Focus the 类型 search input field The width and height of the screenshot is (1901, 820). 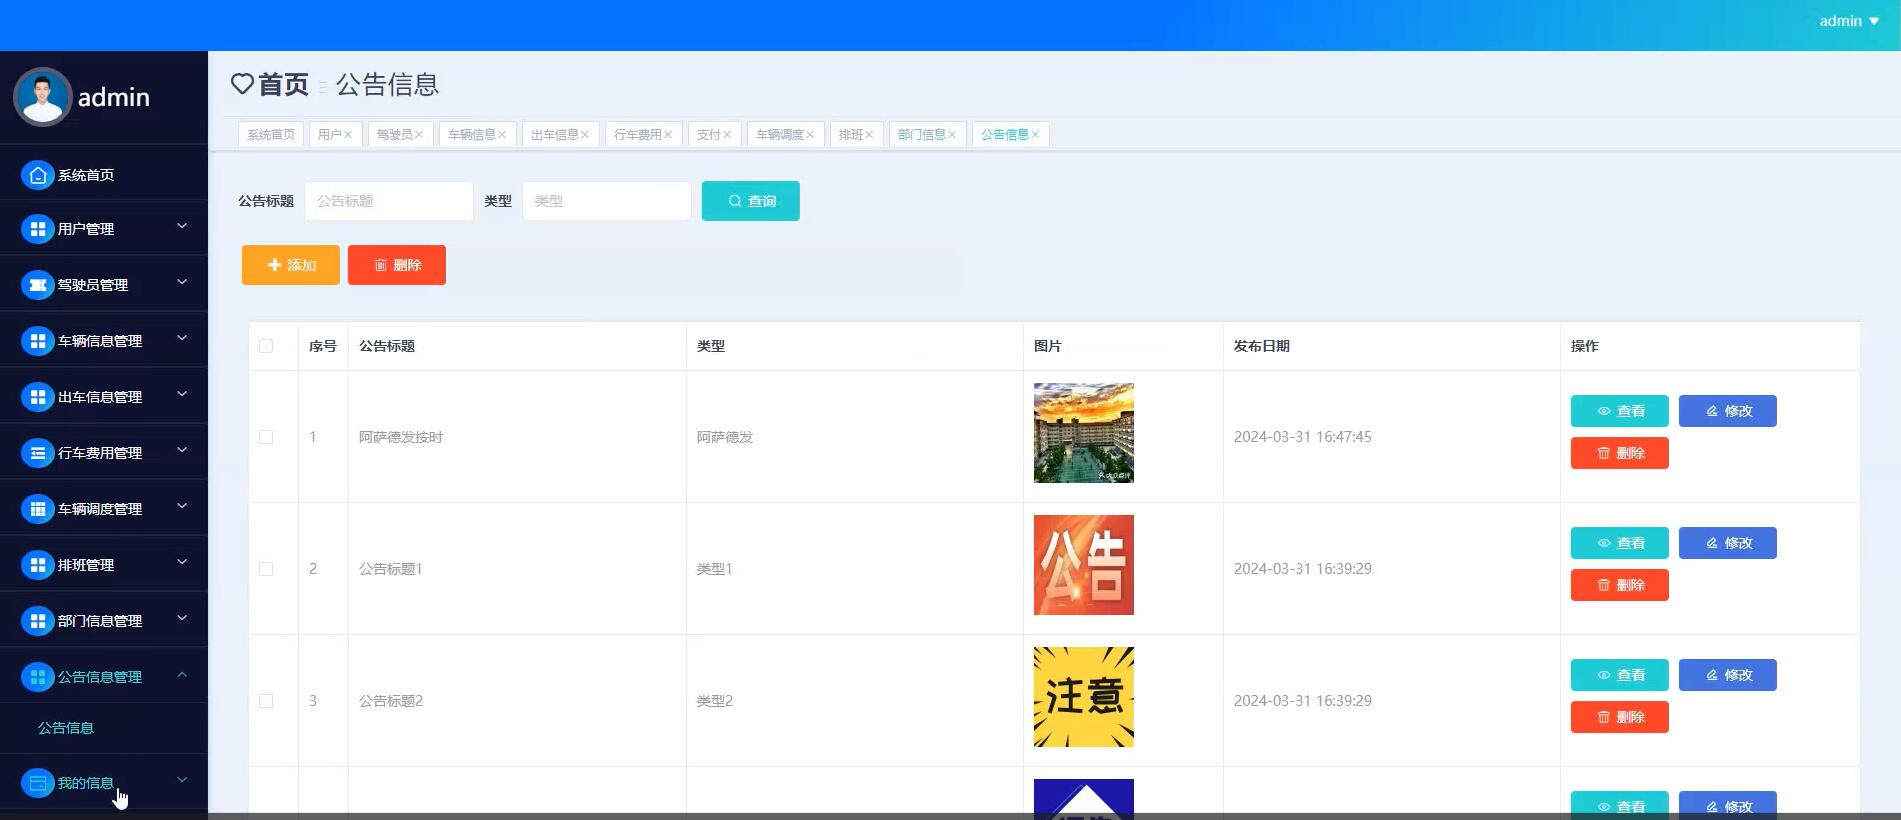coord(607,201)
